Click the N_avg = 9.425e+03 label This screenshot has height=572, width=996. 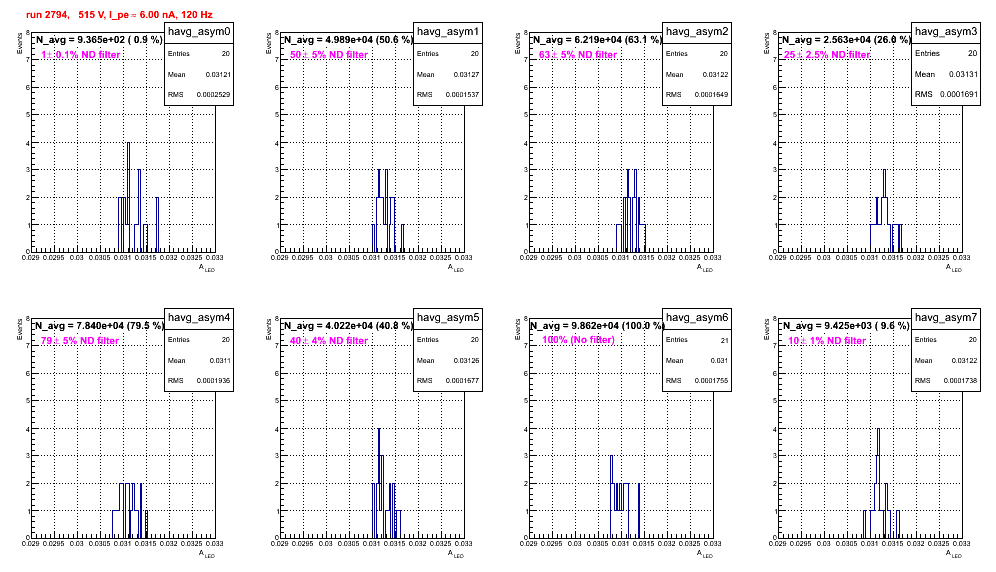point(846,325)
